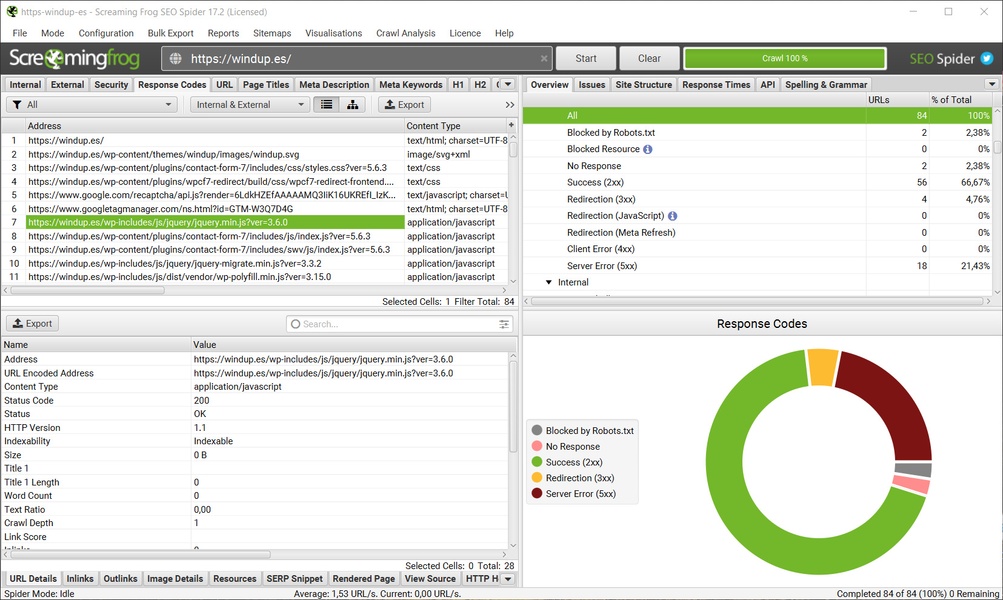Screen dimensions: 1003x600
Task: Open the Help menu
Action: tap(504, 33)
